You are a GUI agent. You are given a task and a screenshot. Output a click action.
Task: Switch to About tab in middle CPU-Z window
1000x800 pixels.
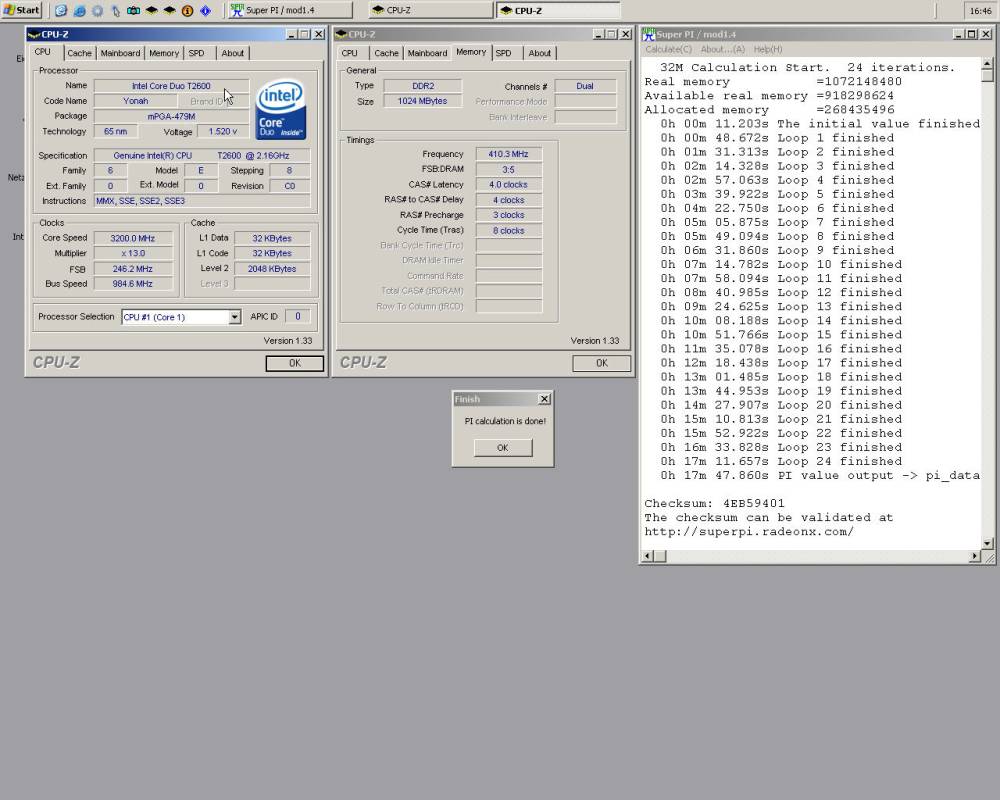(540, 53)
